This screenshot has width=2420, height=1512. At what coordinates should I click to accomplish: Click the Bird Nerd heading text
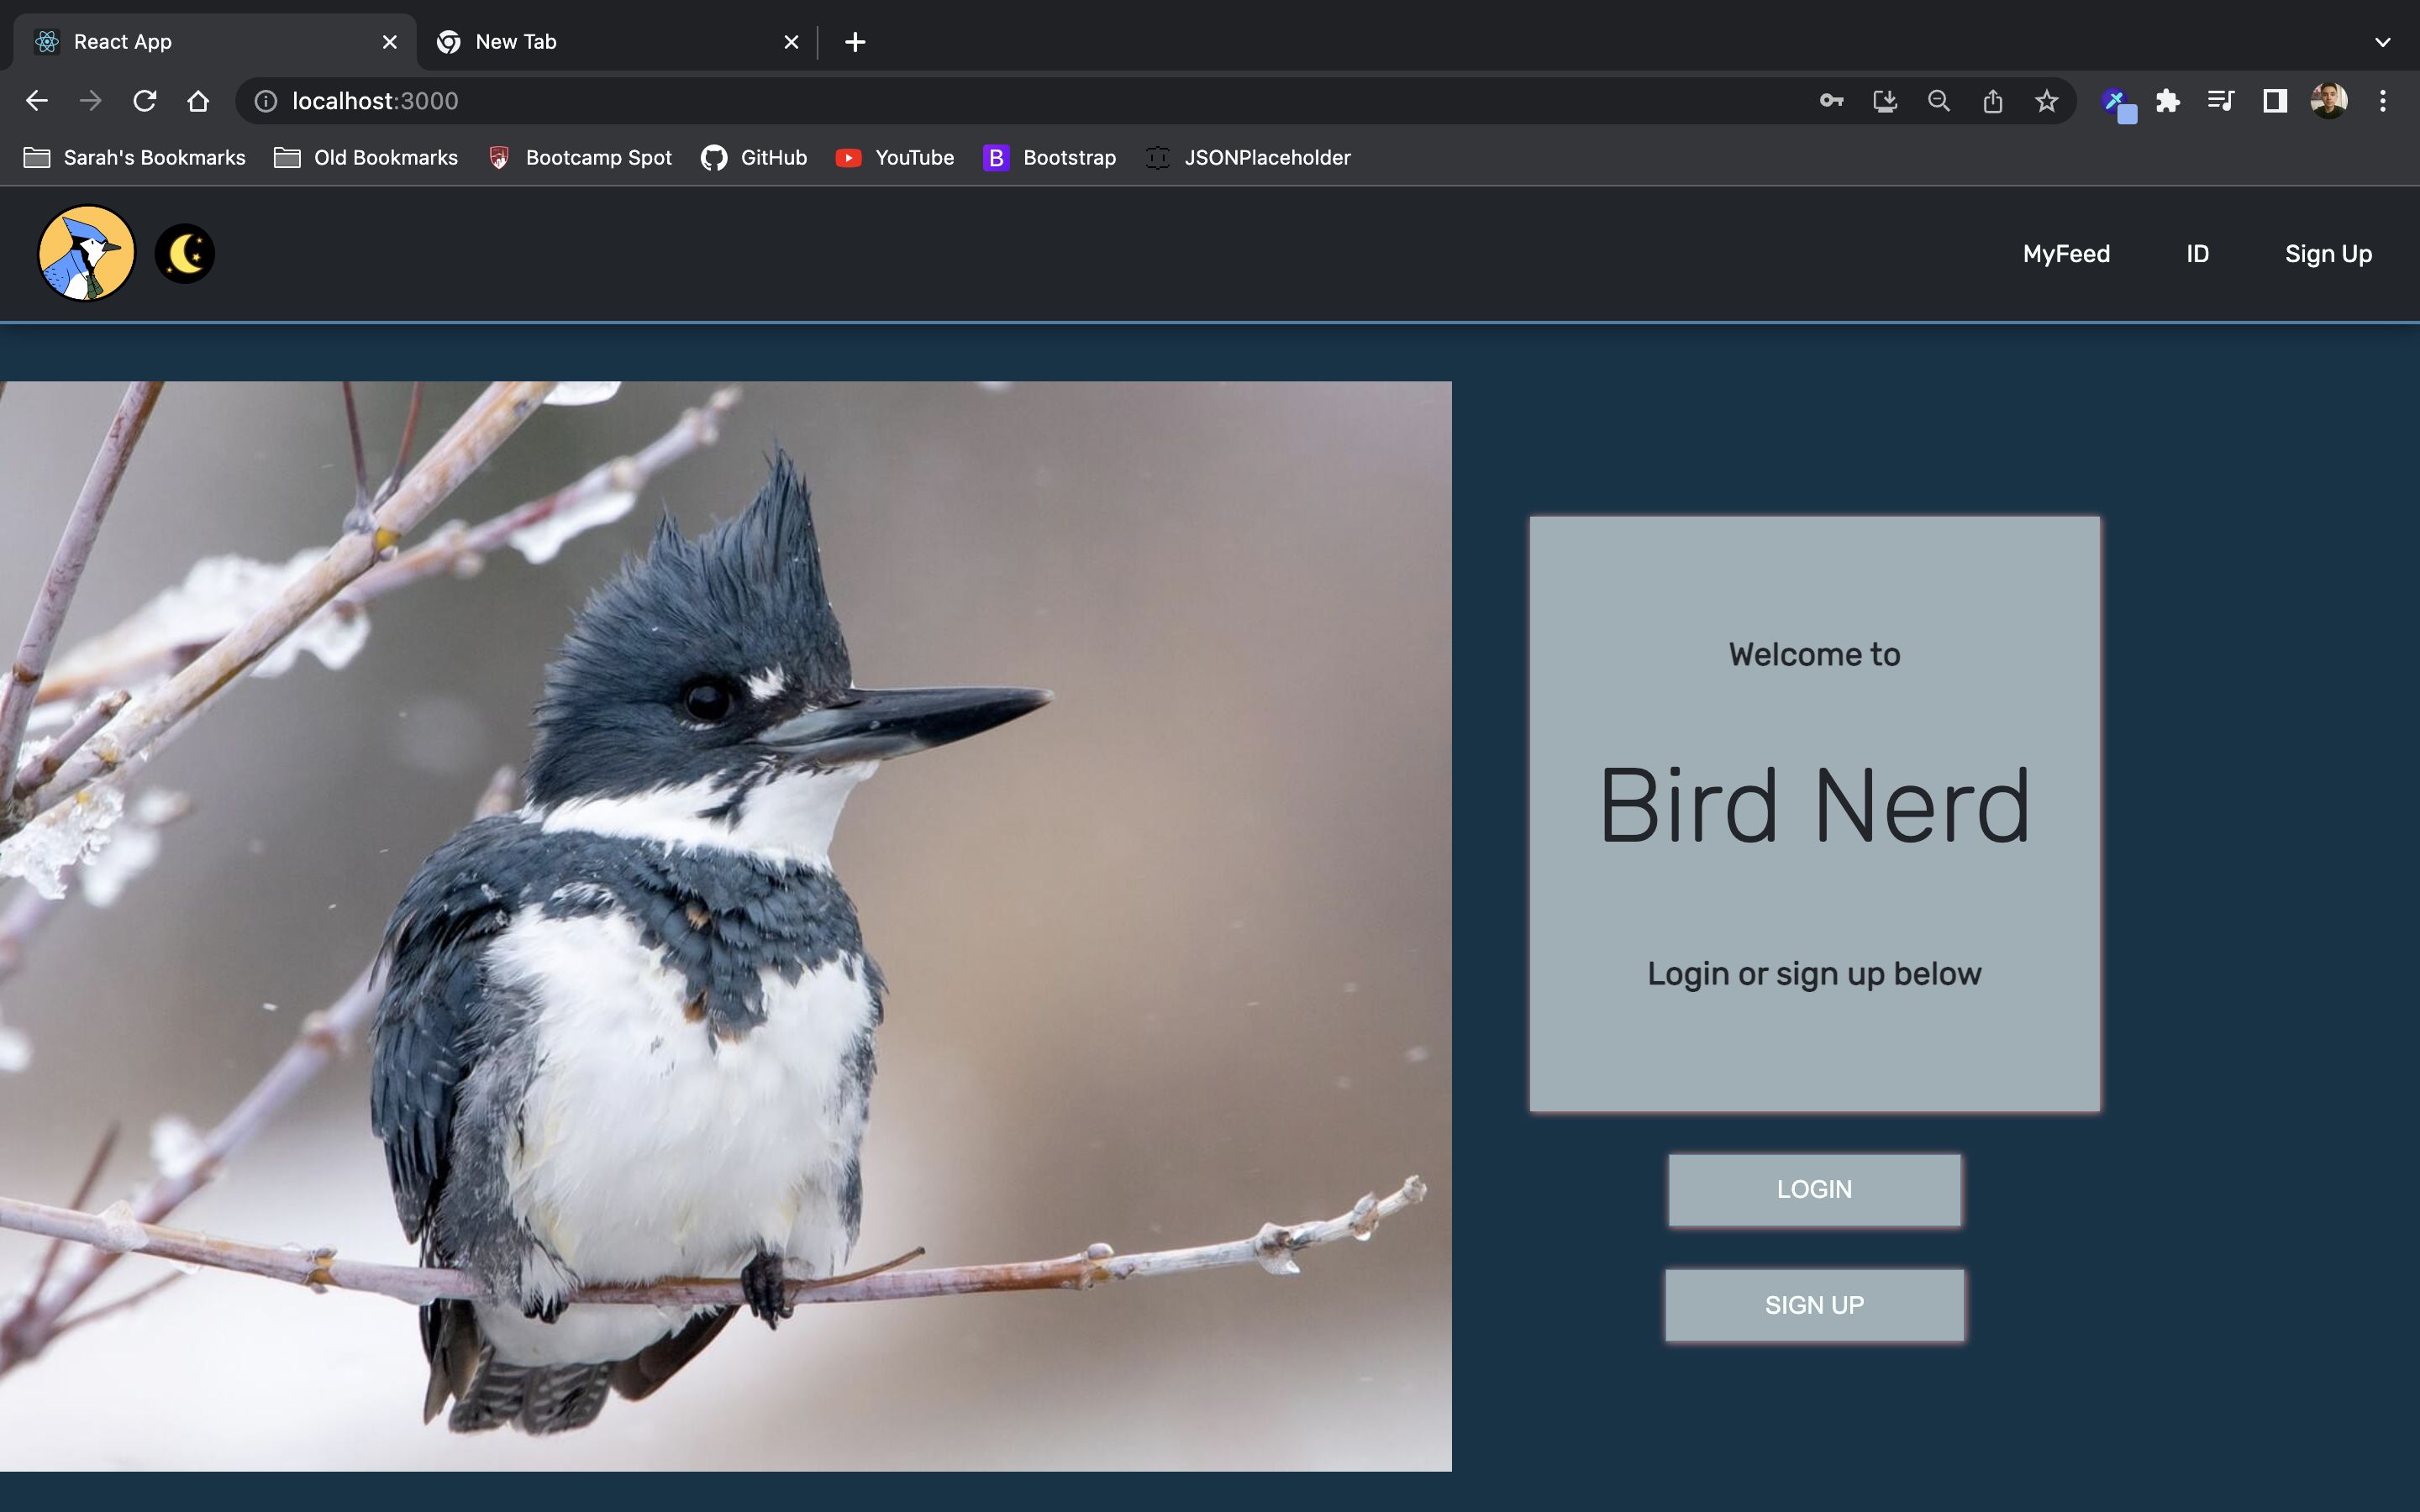point(1814,805)
